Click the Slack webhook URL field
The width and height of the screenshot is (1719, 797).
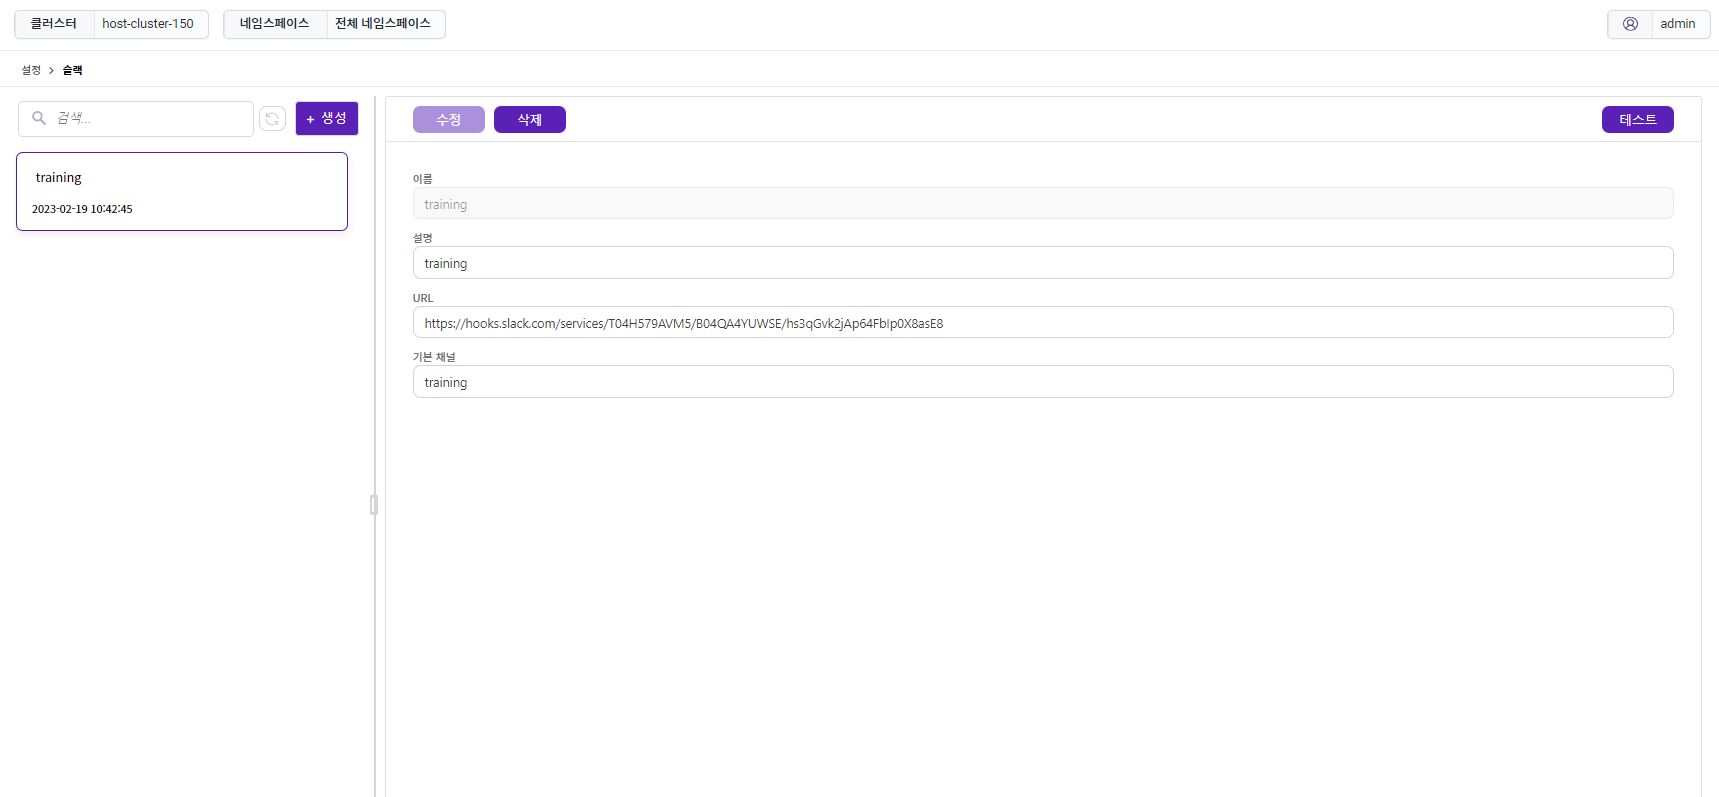click(1043, 323)
